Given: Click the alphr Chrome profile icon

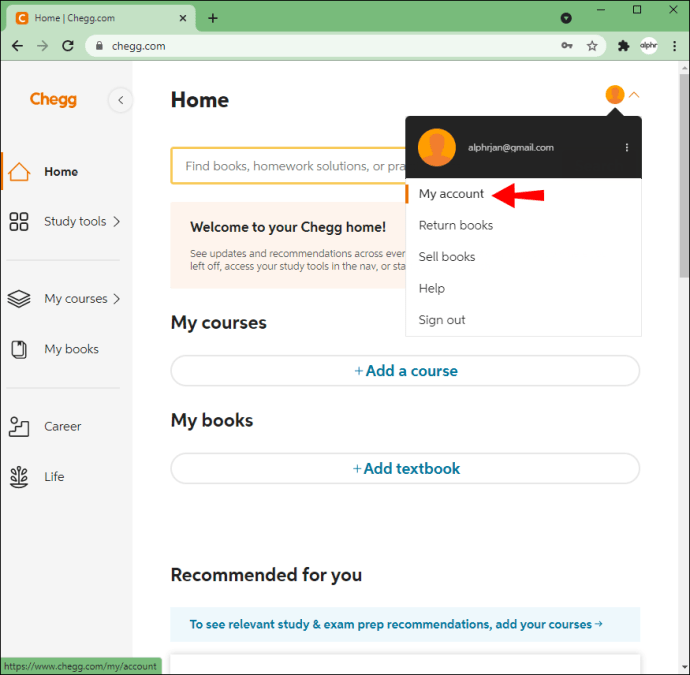Looking at the screenshot, I should [x=649, y=46].
